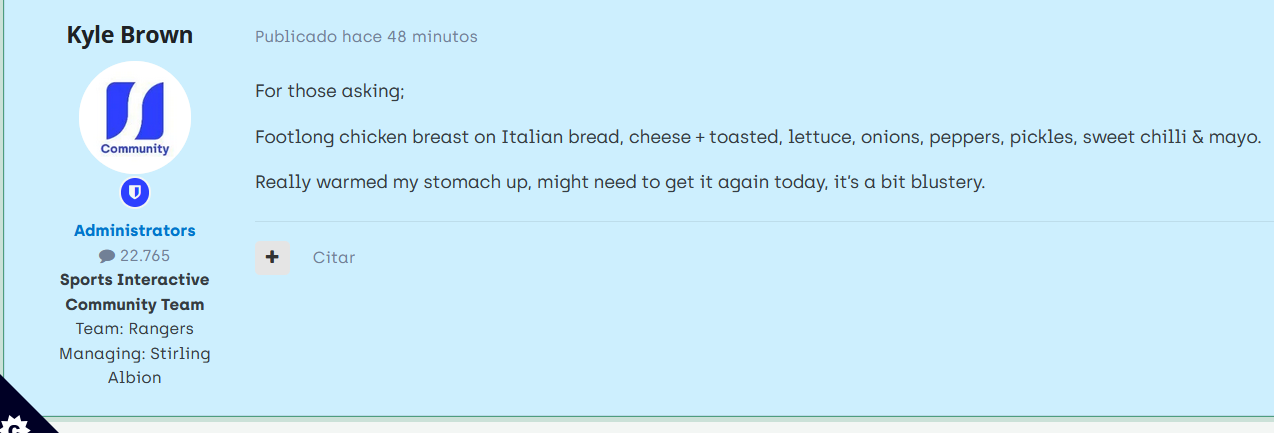The width and height of the screenshot is (1274, 433).
Task: Click the 'For those asking;' line
Action: pyautogui.click(x=329, y=91)
